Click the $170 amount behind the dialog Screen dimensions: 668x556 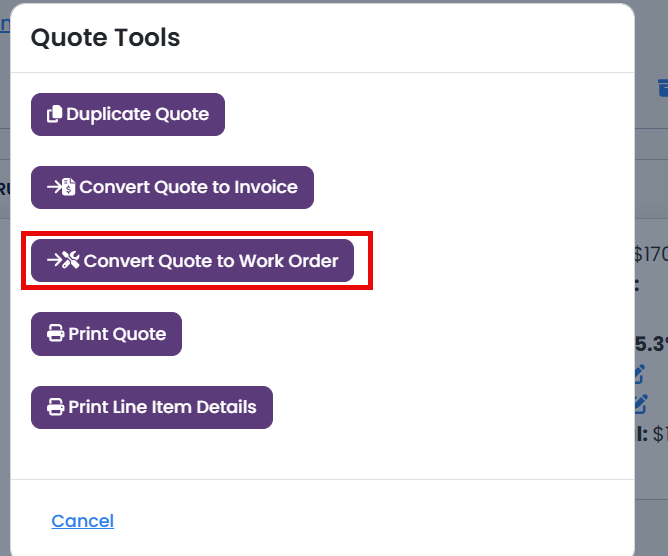651,254
